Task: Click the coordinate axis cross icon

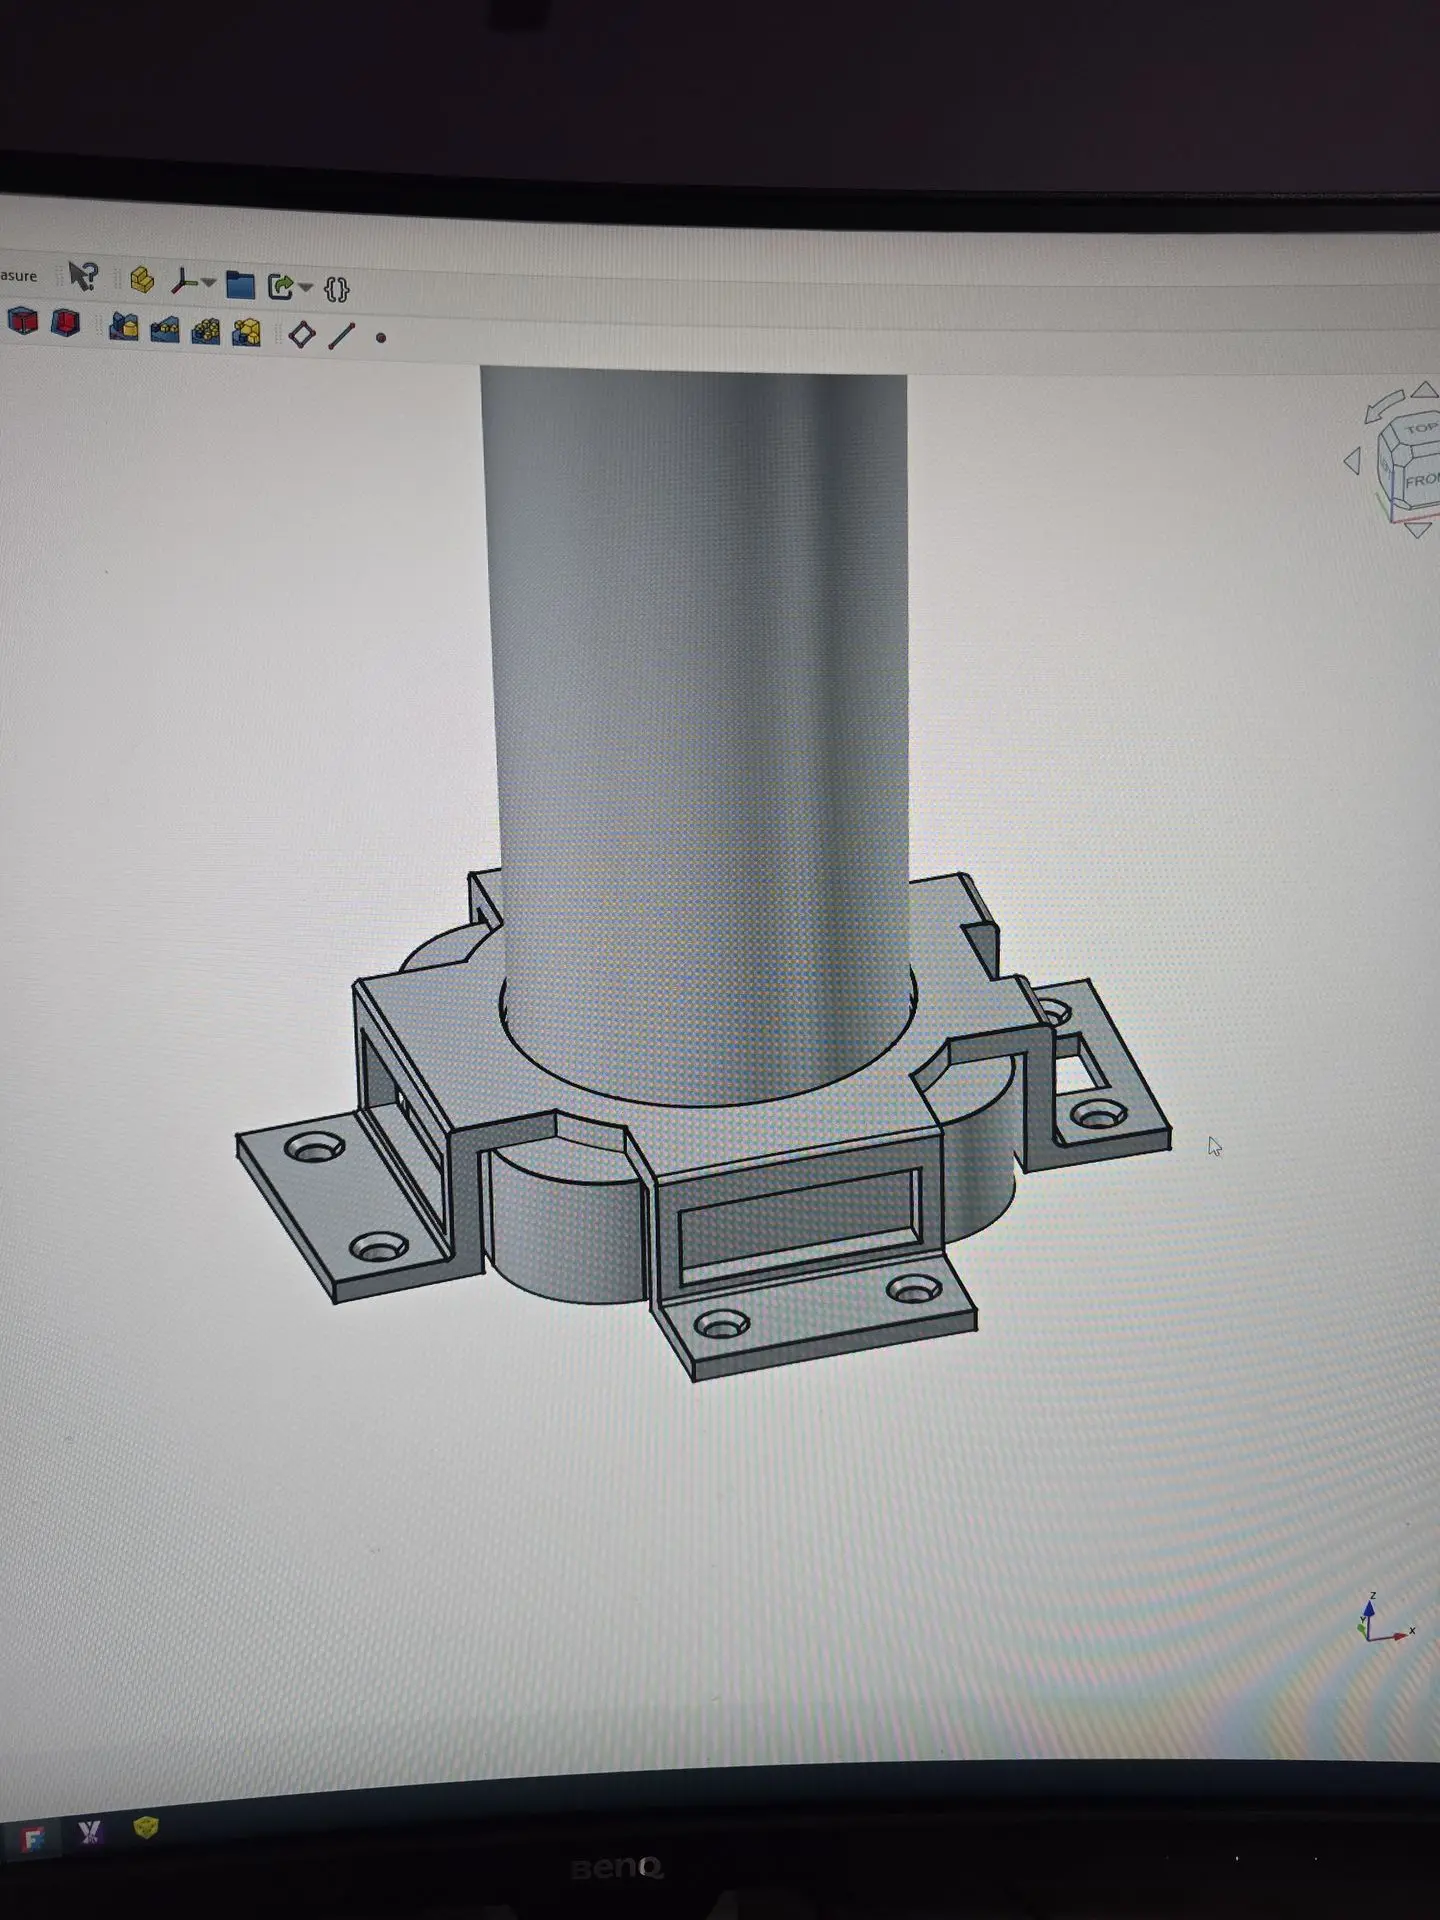Action: point(183,282)
